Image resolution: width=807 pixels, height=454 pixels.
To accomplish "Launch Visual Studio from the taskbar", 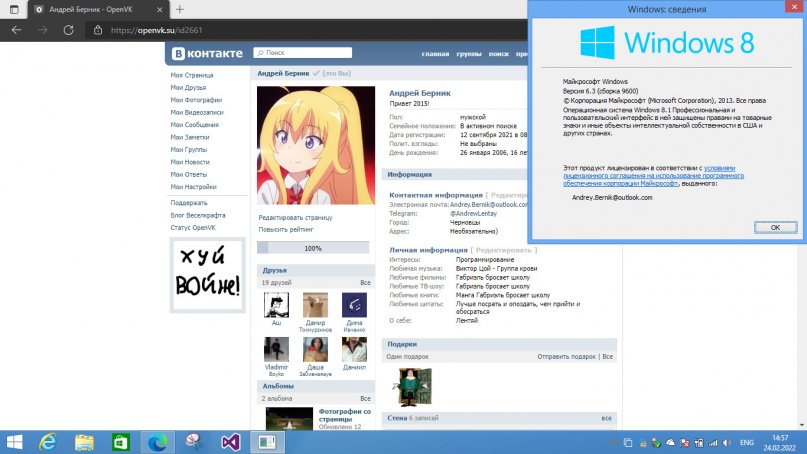I will 230,440.
